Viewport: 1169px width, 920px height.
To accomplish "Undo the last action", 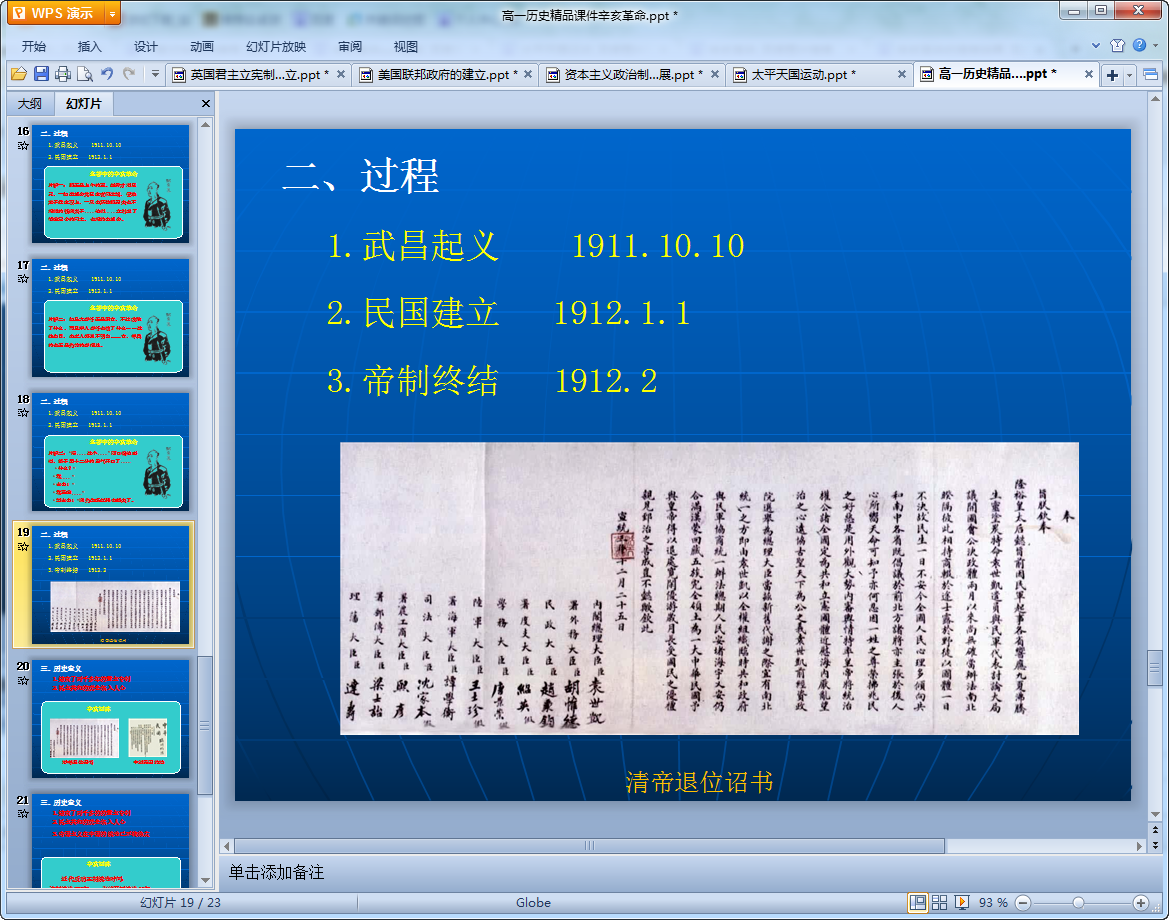I will coord(107,74).
